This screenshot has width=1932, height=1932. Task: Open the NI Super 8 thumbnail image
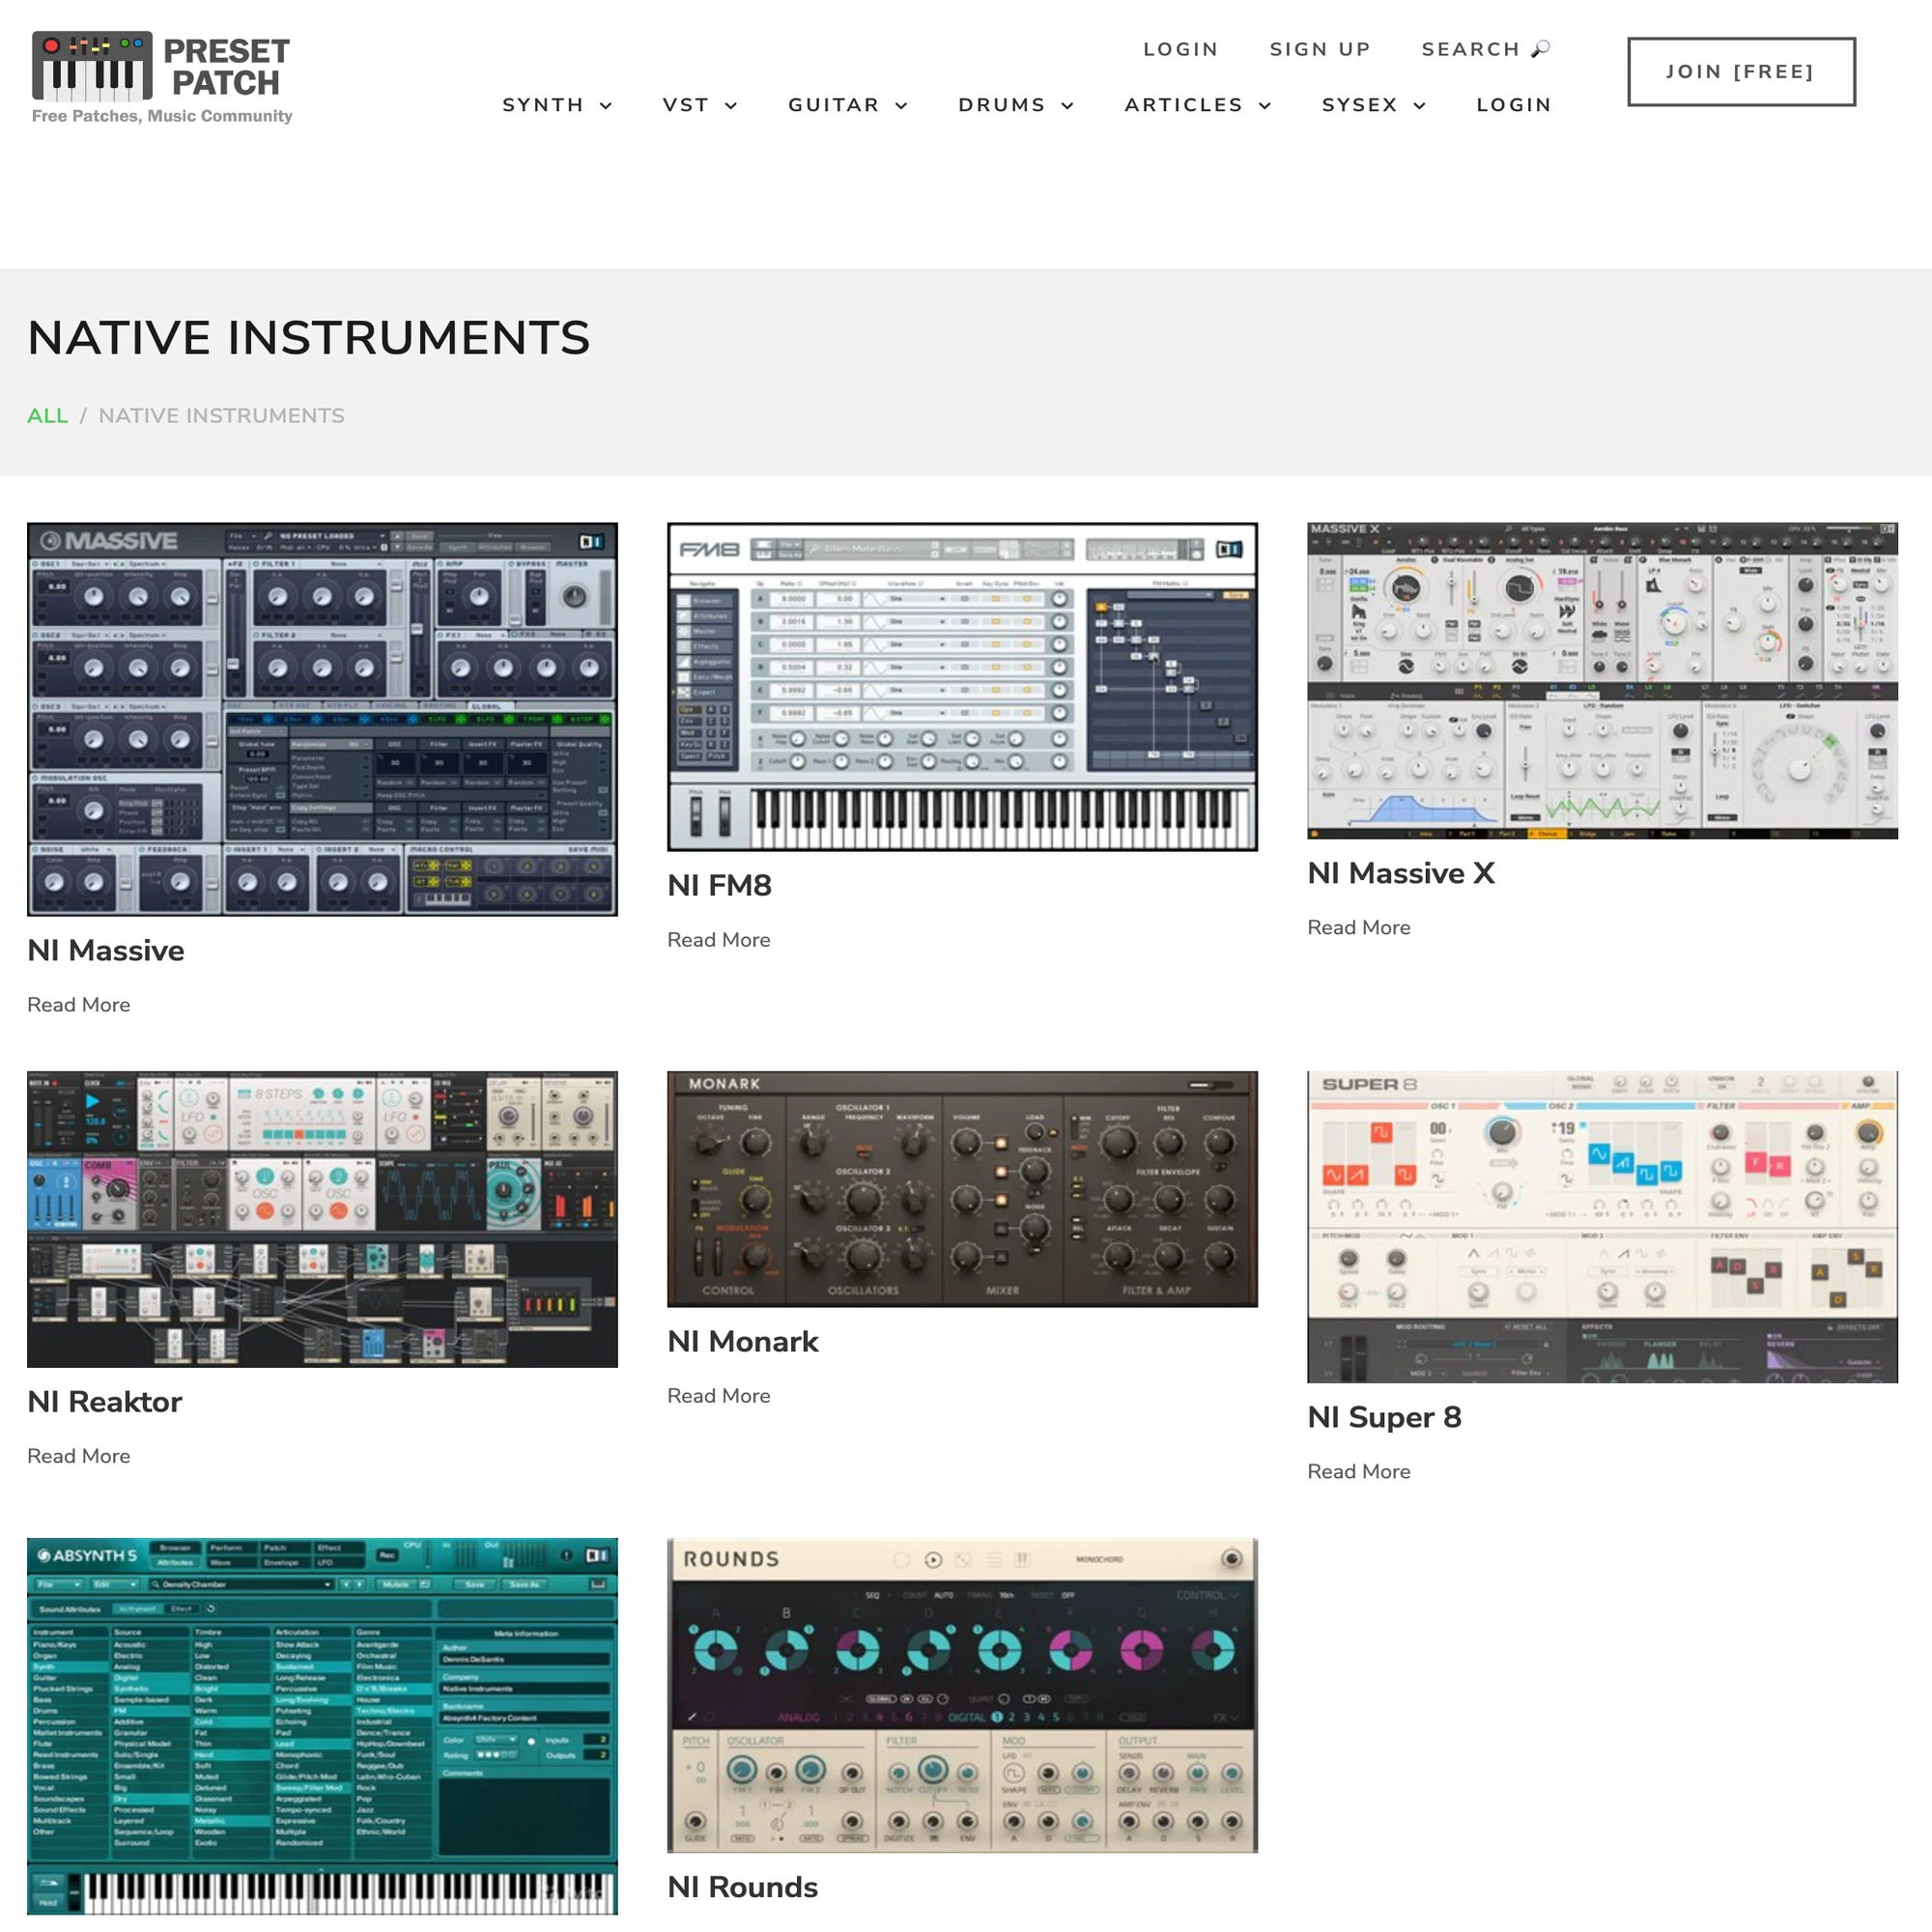[1602, 1227]
